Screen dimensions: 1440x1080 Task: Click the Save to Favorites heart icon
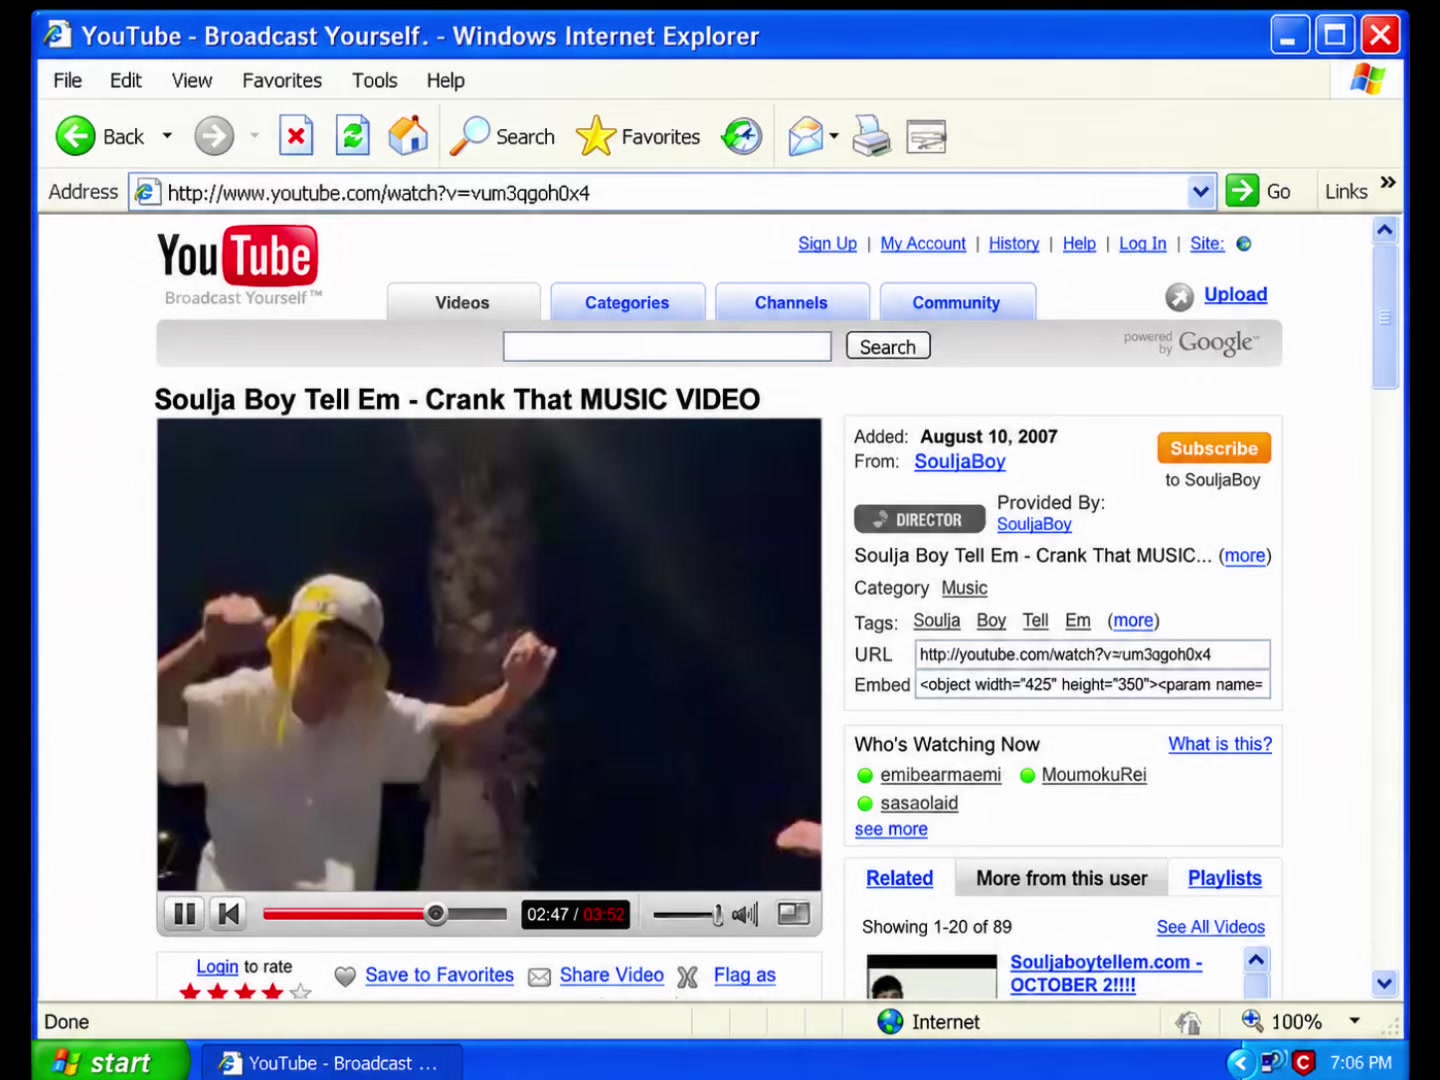click(x=345, y=977)
